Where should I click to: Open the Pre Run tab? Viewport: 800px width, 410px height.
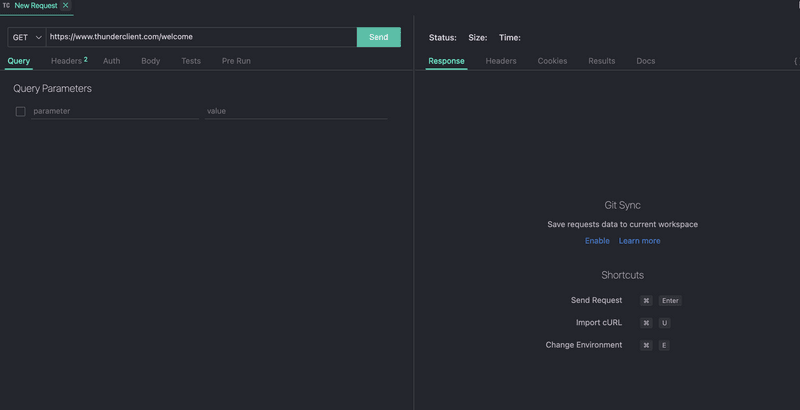click(236, 61)
